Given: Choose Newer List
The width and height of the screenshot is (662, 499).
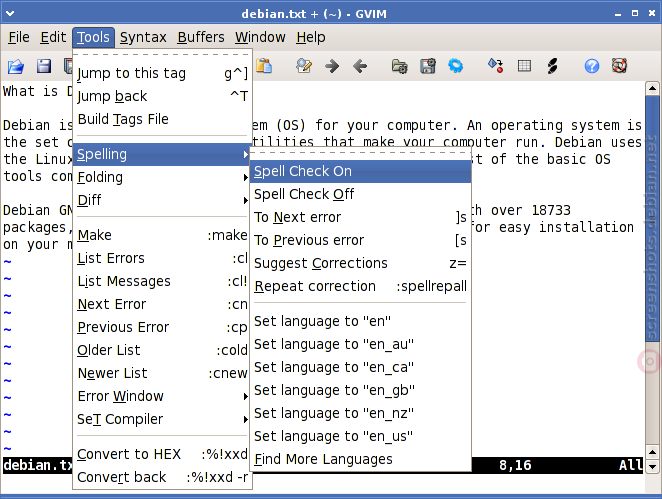Looking at the screenshot, I should click(x=163, y=373).
